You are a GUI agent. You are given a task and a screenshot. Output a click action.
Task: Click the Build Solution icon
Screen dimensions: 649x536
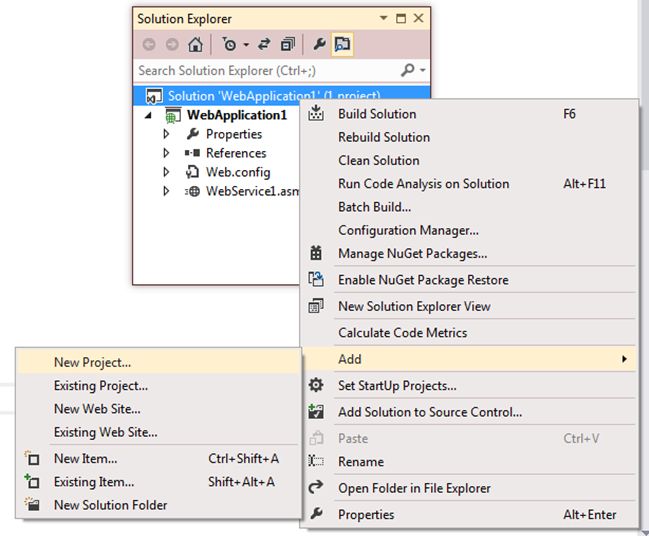316,113
